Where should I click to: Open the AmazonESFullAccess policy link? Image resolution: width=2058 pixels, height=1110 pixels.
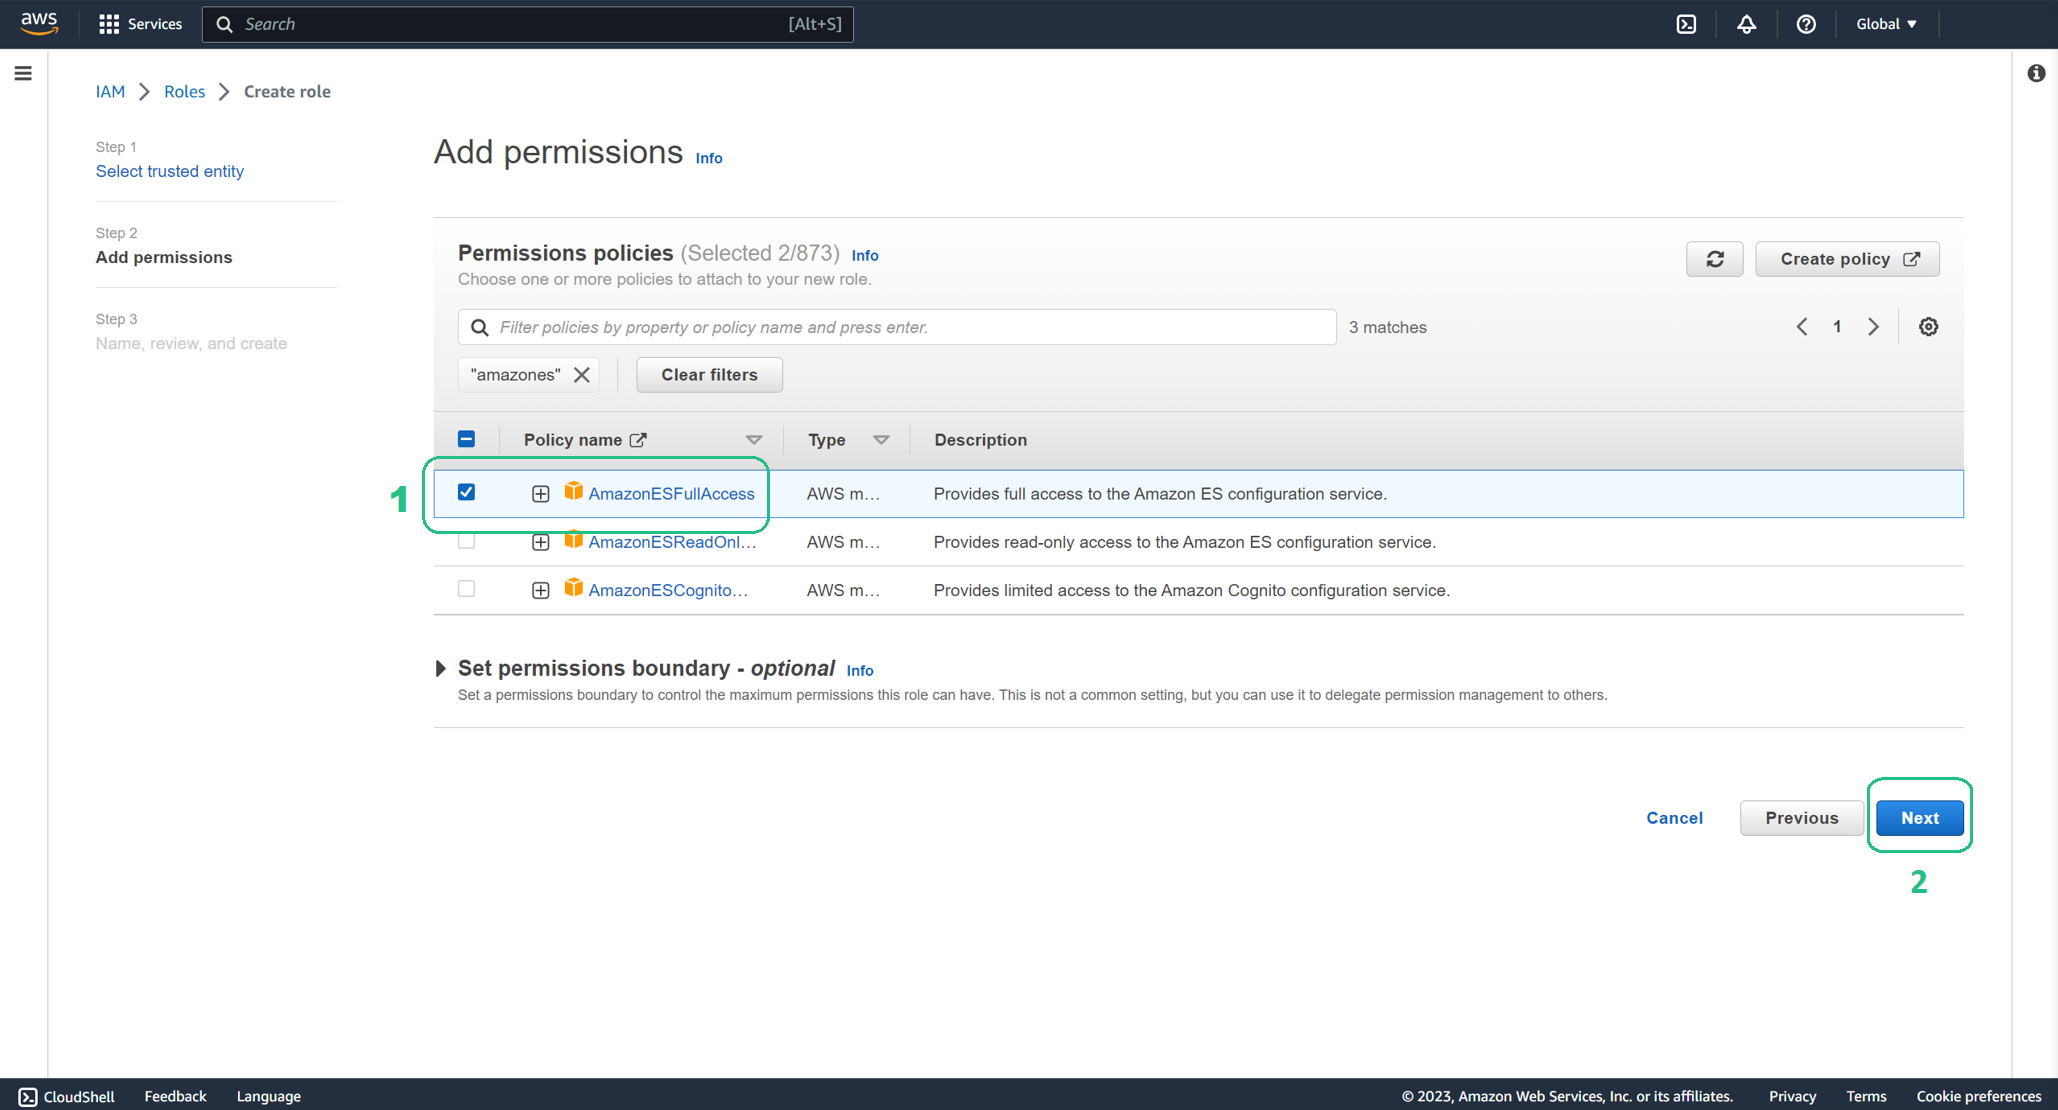pos(671,494)
